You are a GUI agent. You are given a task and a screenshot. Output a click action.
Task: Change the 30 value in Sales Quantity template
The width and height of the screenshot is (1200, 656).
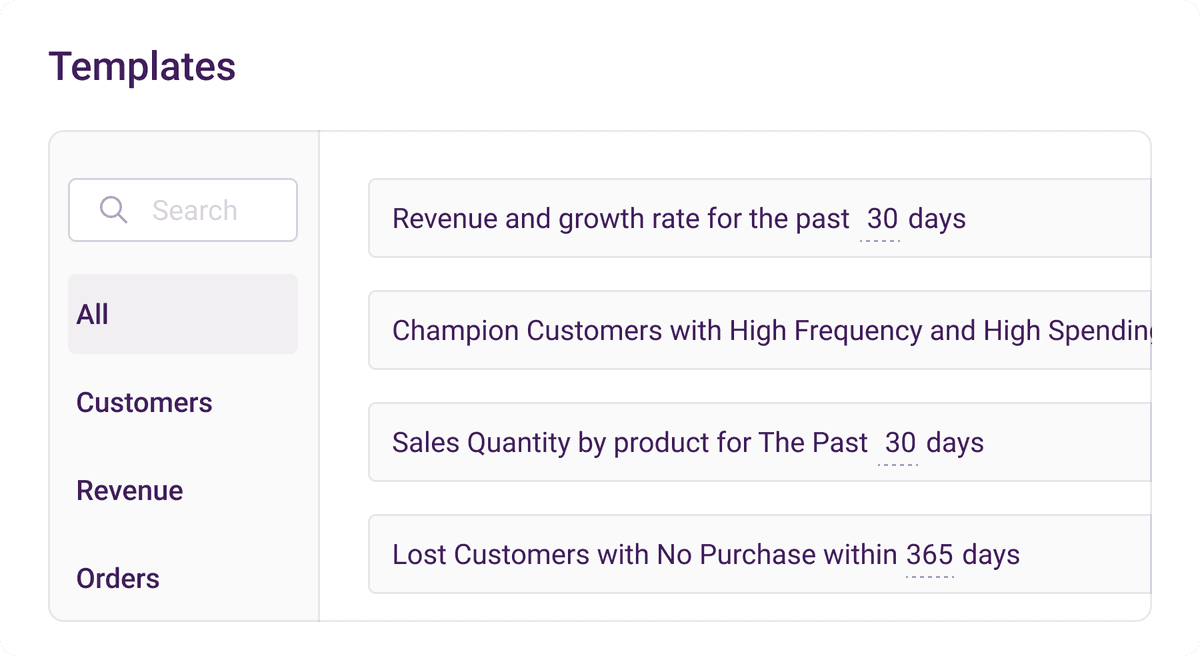click(x=900, y=443)
